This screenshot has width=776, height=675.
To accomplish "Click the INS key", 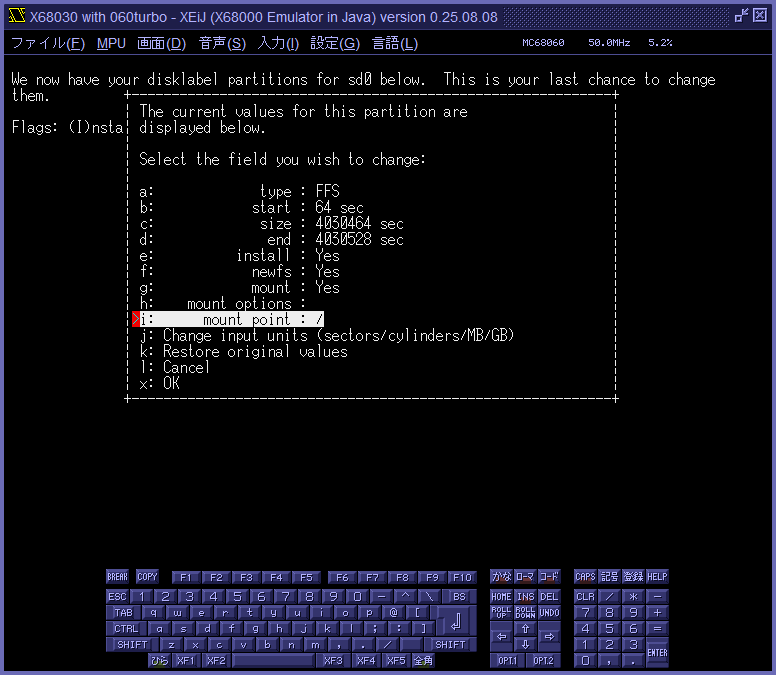I will (x=525, y=596).
